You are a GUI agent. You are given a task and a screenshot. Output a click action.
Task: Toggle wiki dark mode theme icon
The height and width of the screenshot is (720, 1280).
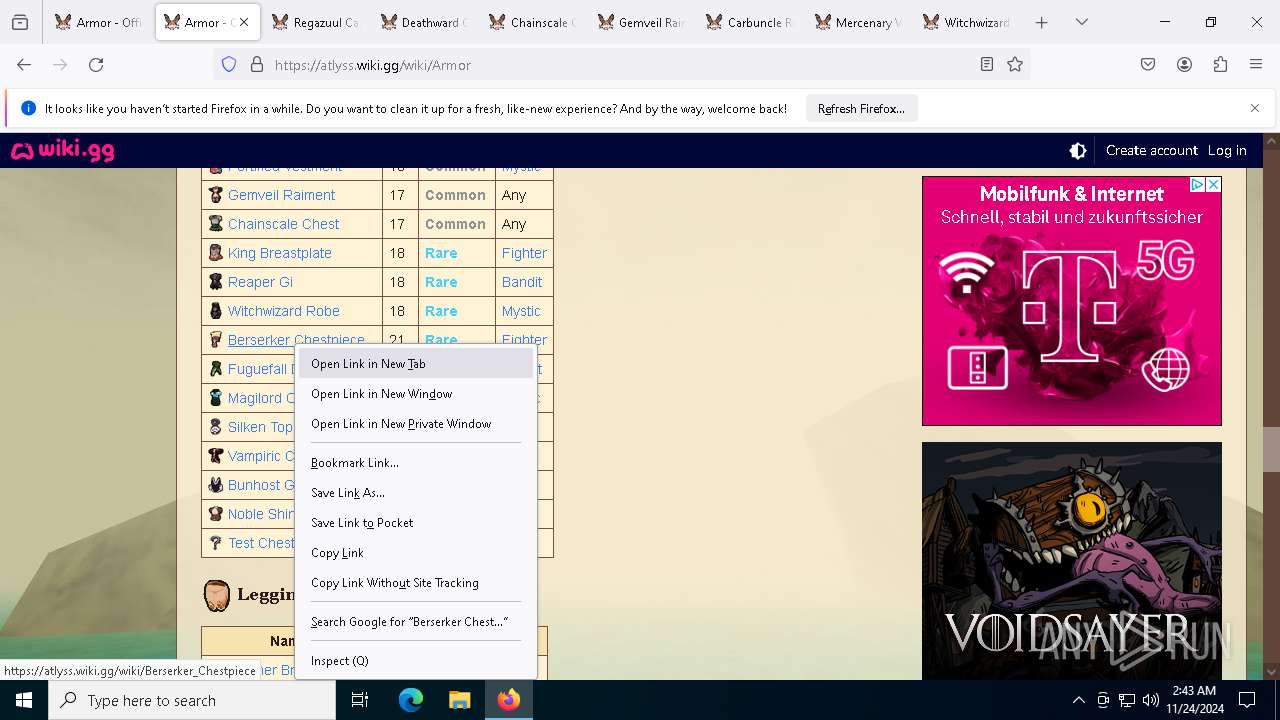pos(1078,151)
